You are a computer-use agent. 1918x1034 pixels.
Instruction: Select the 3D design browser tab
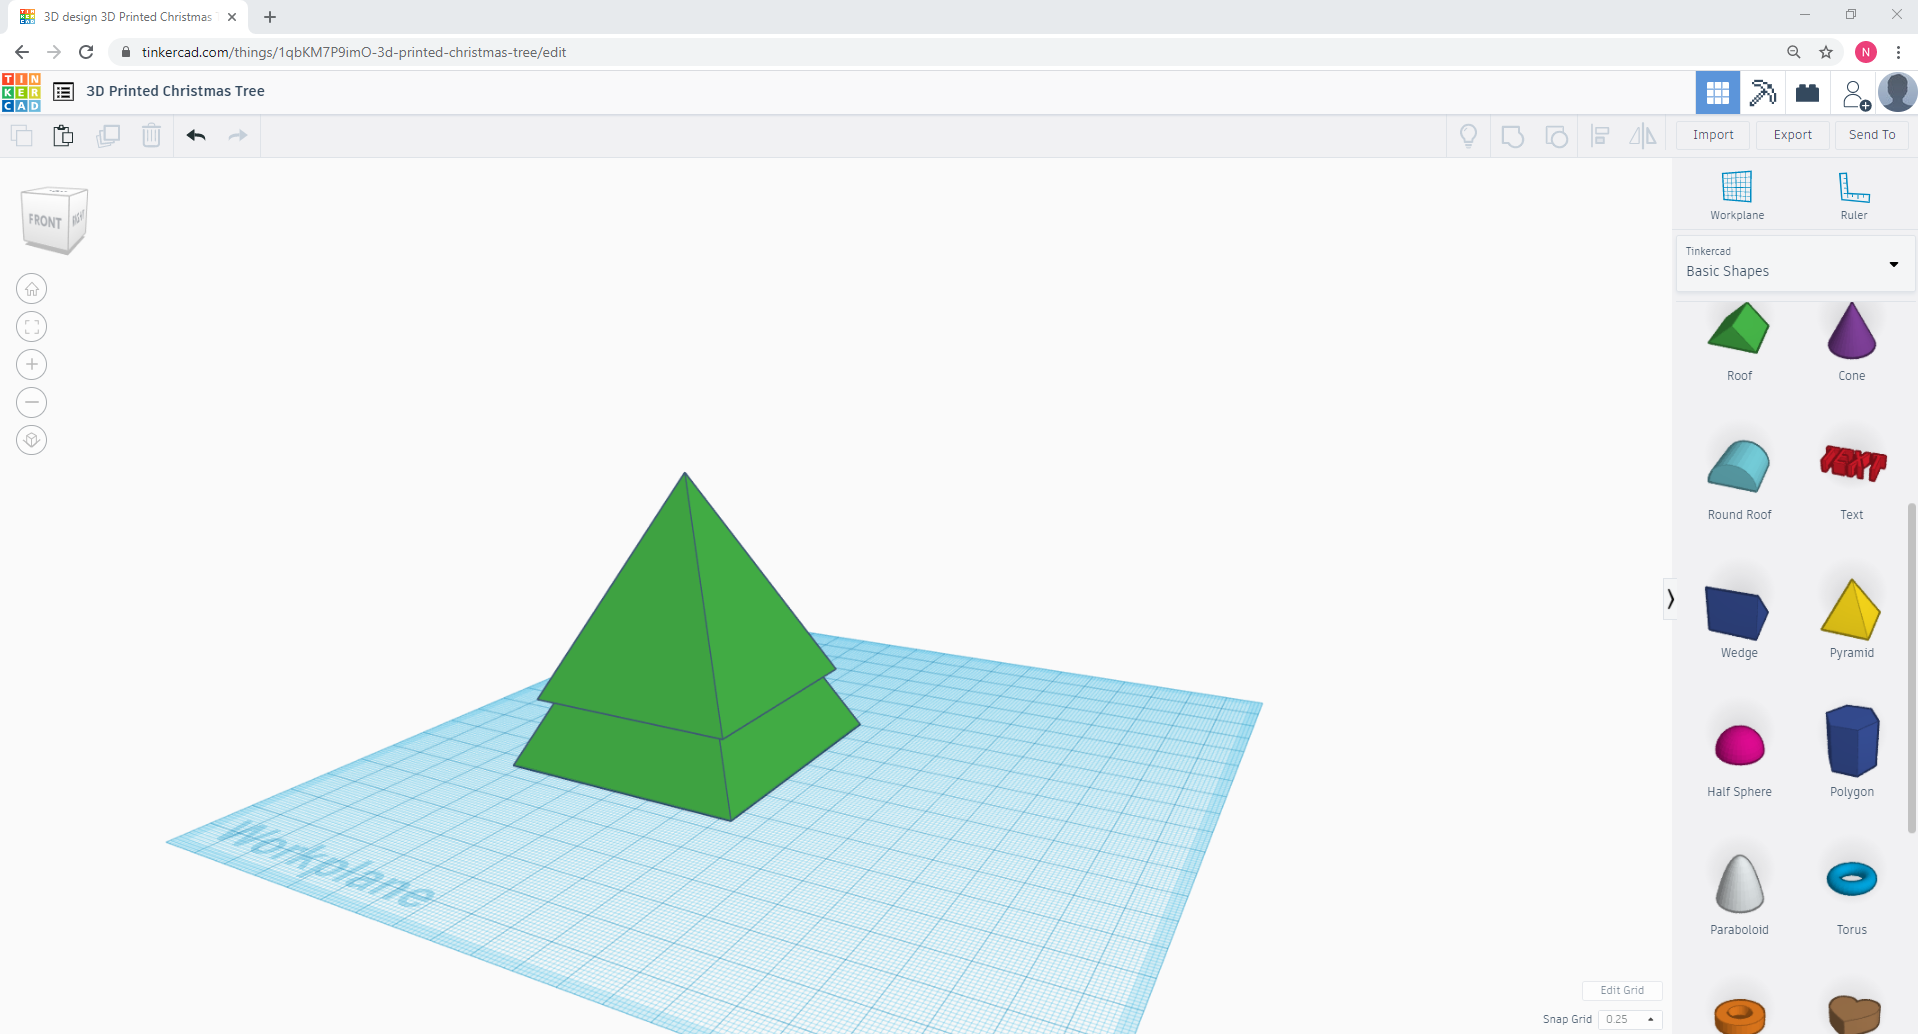coord(130,17)
